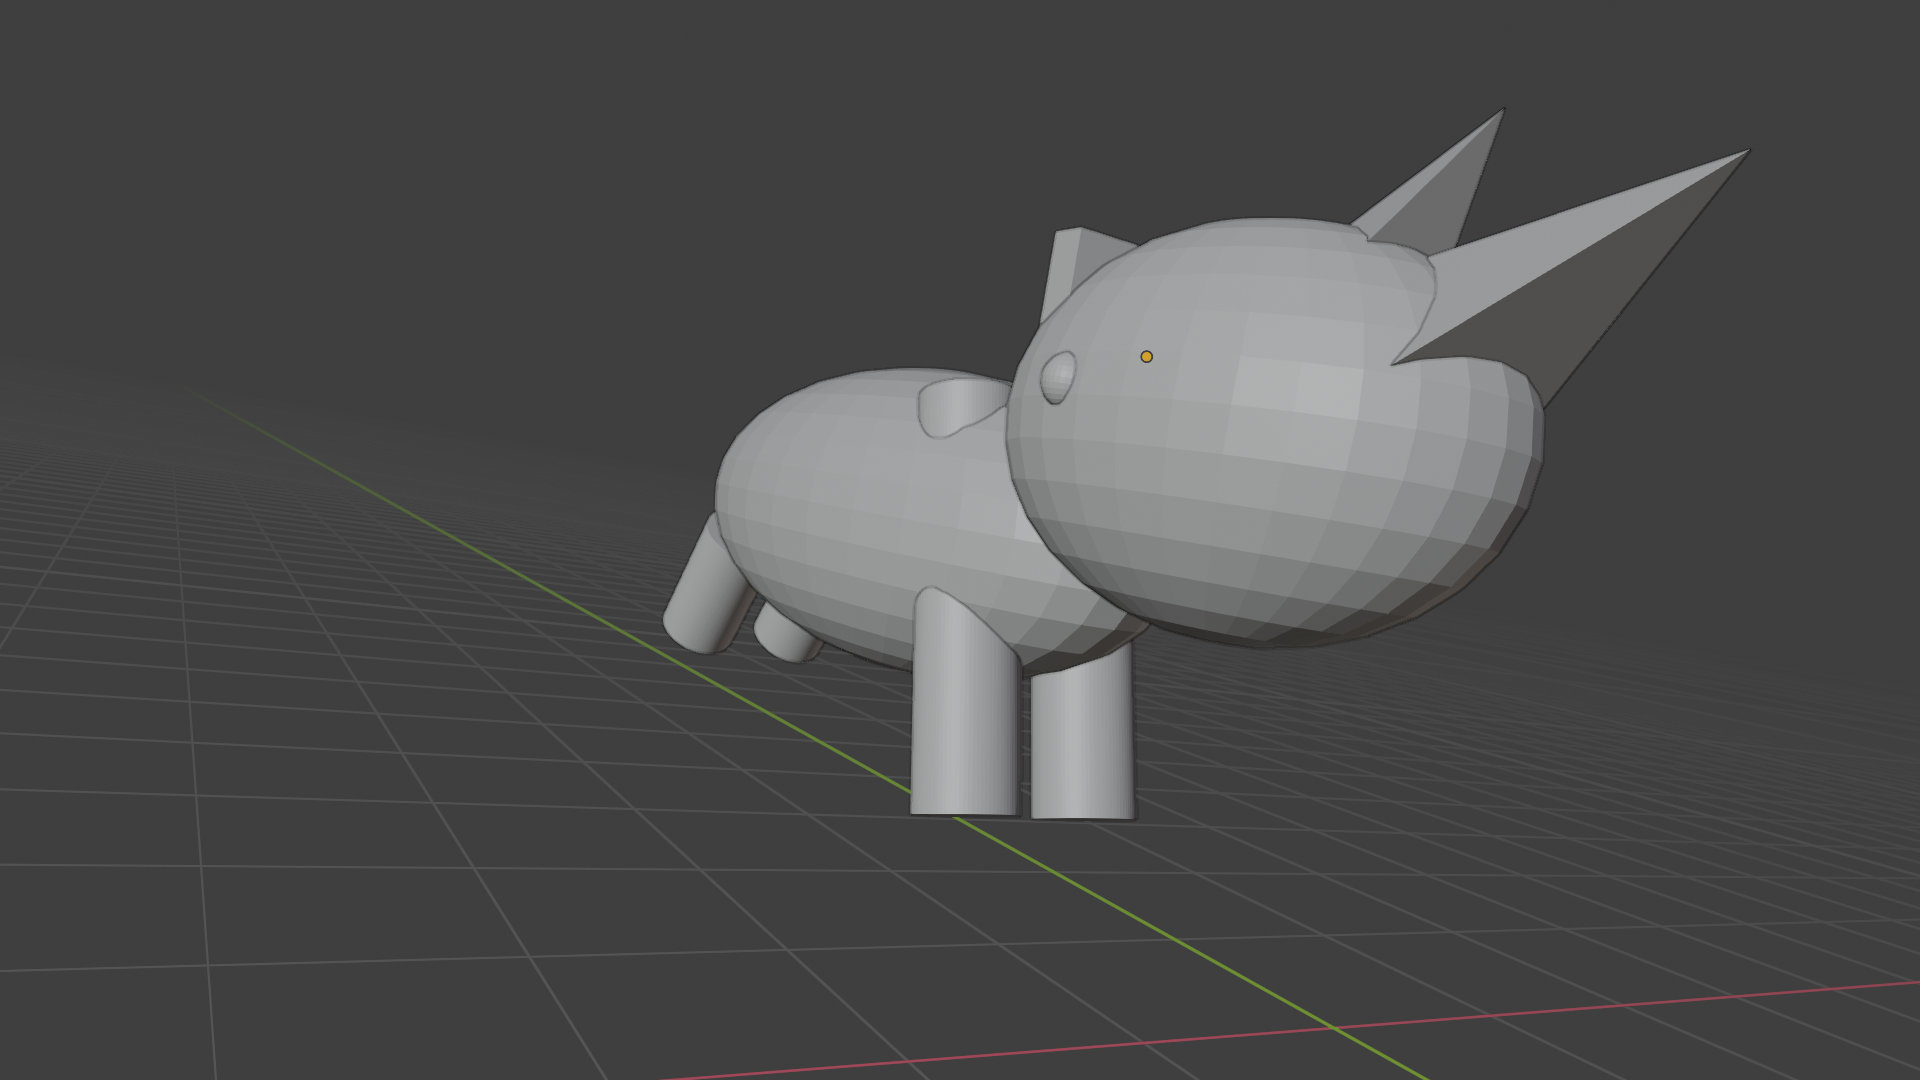Click the tip of the large horn

[1745, 153]
